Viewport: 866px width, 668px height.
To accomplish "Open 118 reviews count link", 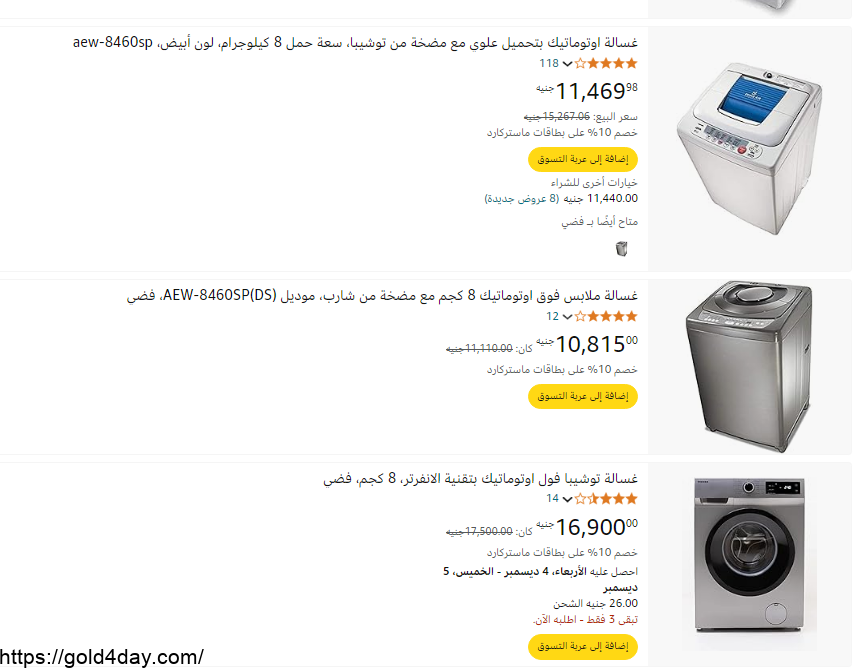I will (550, 64).
